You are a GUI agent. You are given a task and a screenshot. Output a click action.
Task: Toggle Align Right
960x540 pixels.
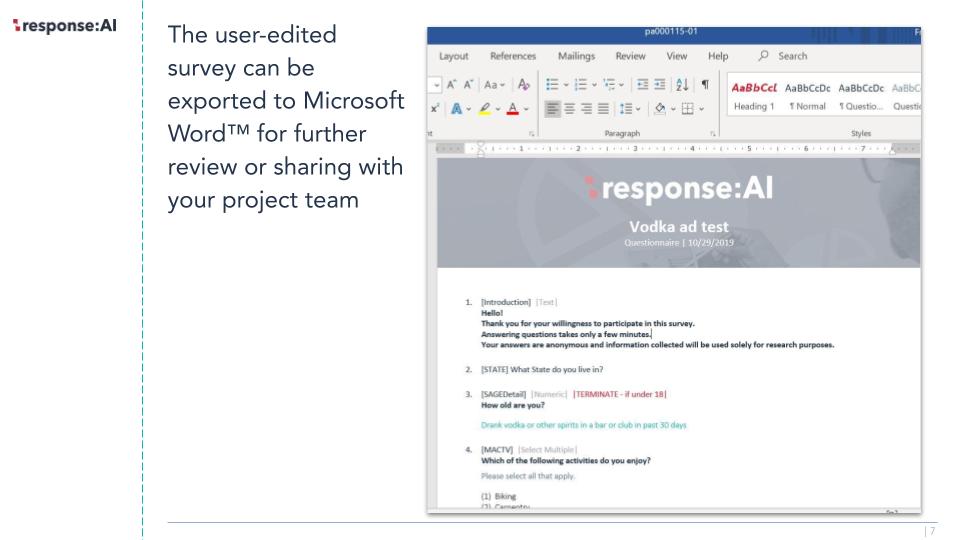[x=587, y=109]
